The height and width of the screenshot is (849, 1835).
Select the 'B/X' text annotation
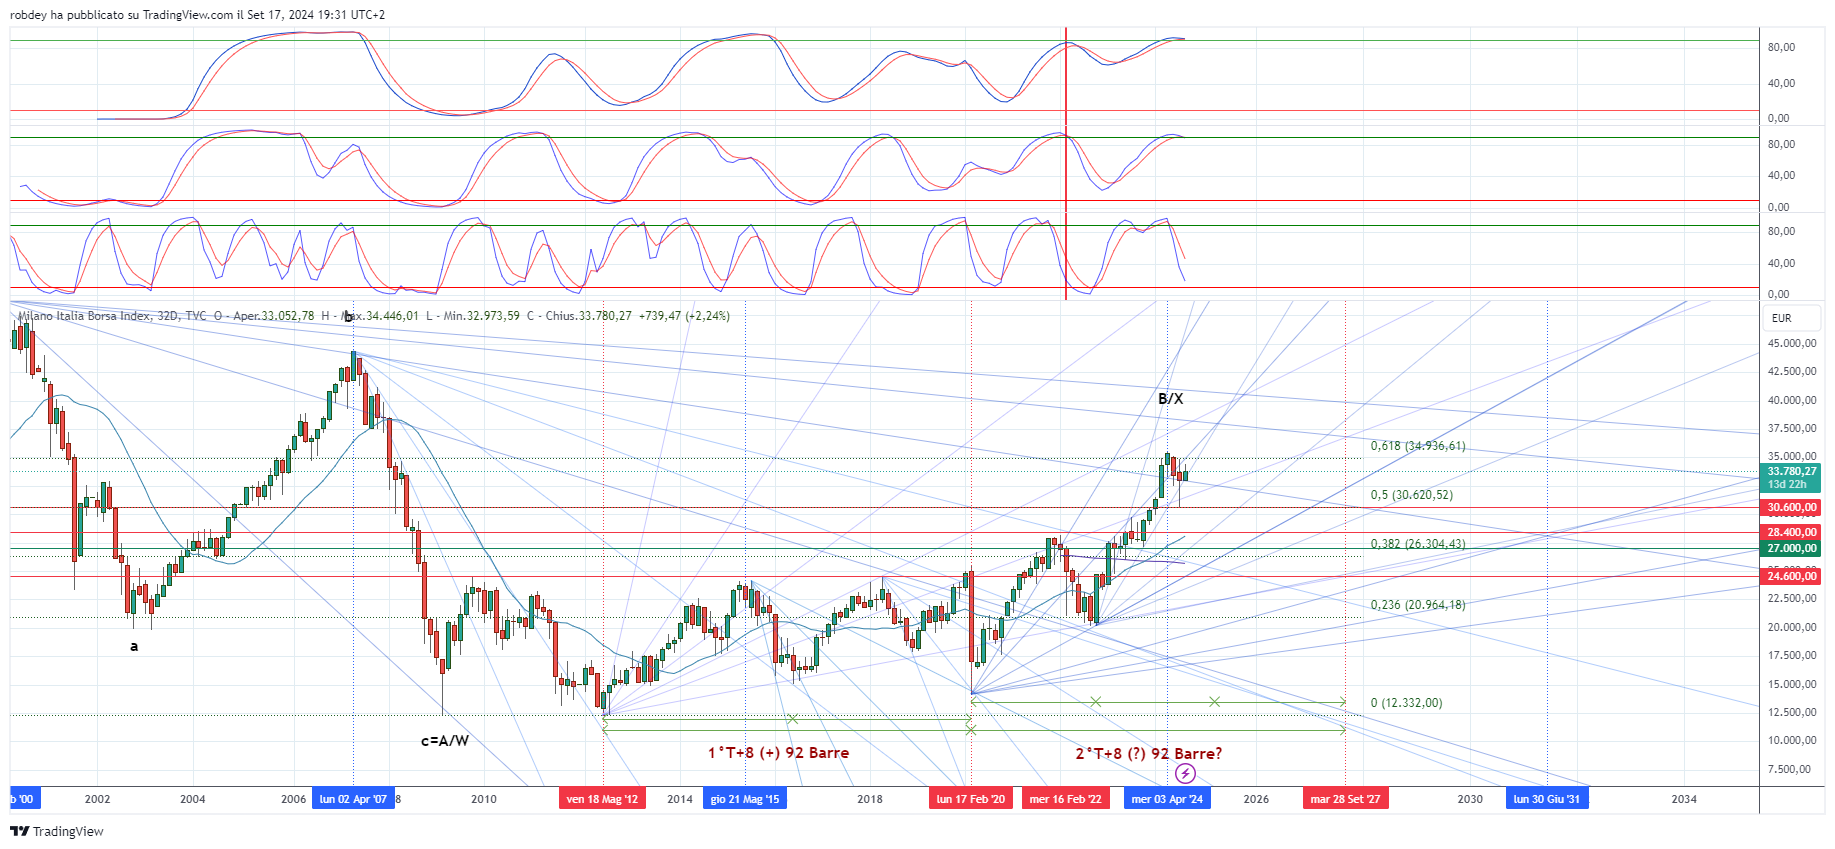(1170, 398)
